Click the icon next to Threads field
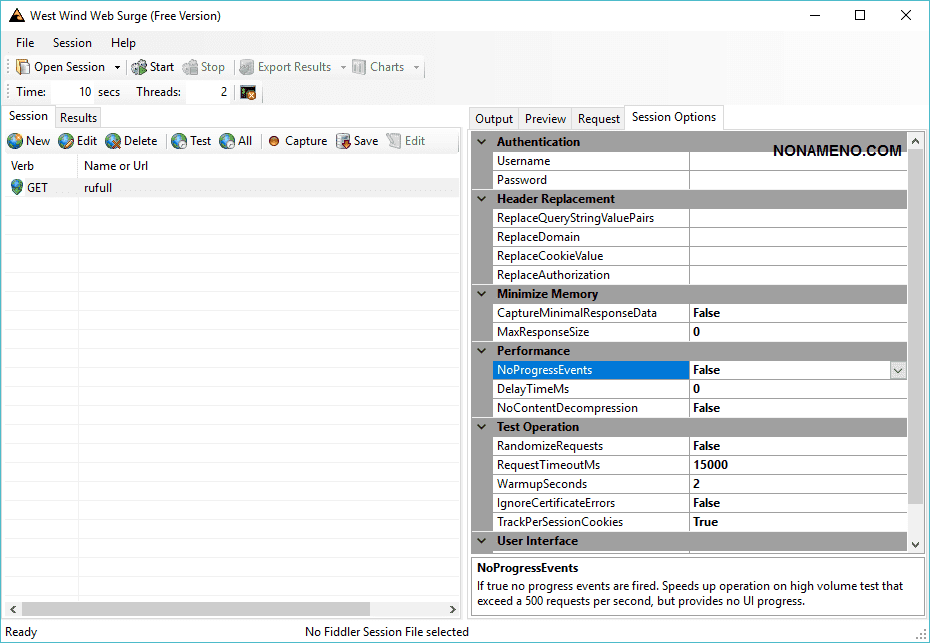This screenshot has width=930, height=643. 248,92
